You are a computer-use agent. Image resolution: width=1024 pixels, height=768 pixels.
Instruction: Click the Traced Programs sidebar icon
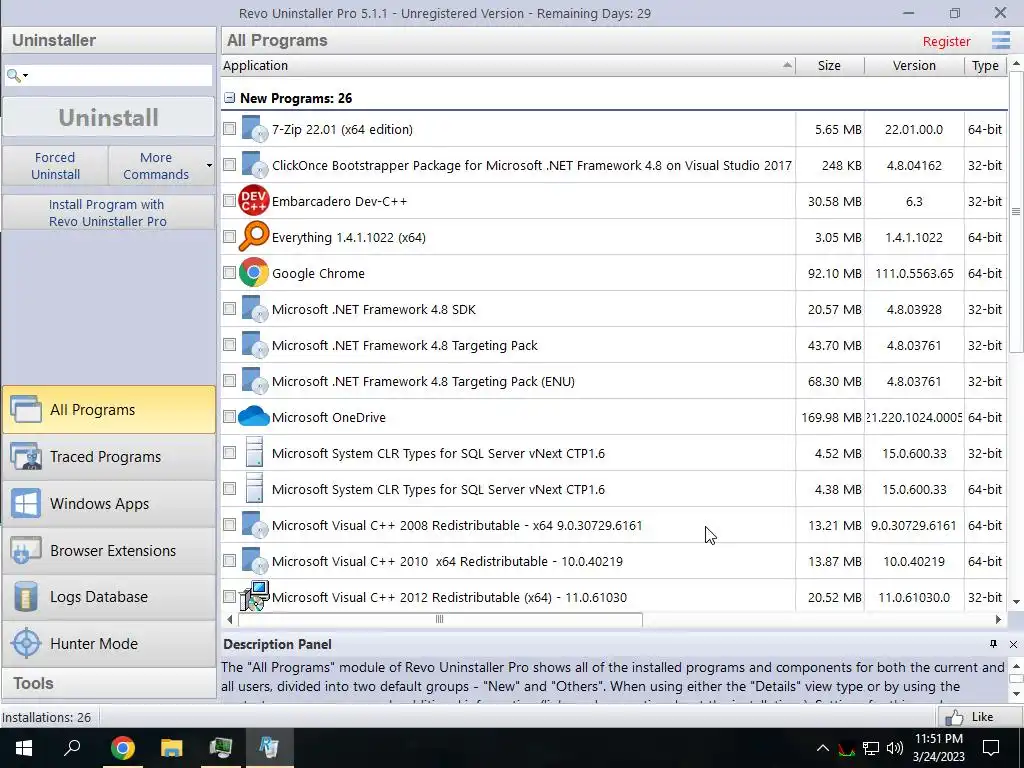(x=26, y=456)
